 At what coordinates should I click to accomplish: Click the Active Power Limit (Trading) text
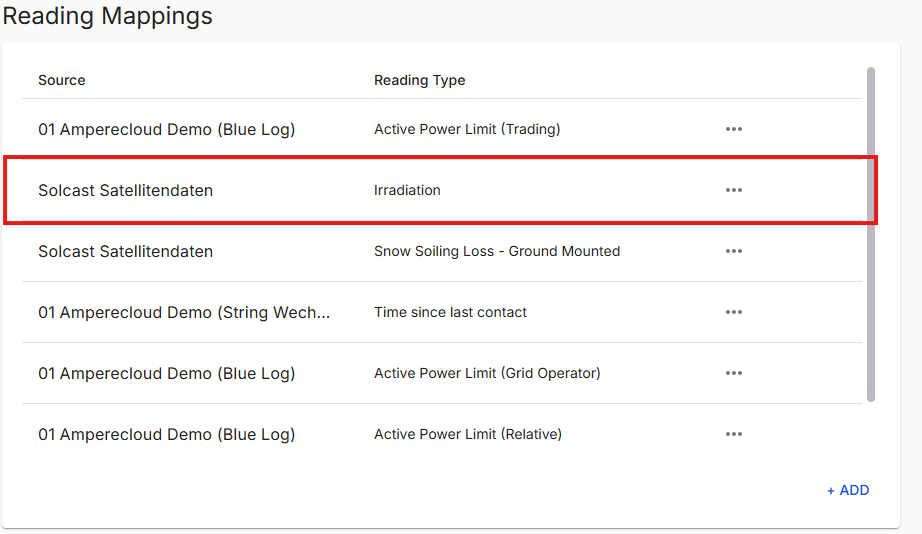tap(467, 129)
